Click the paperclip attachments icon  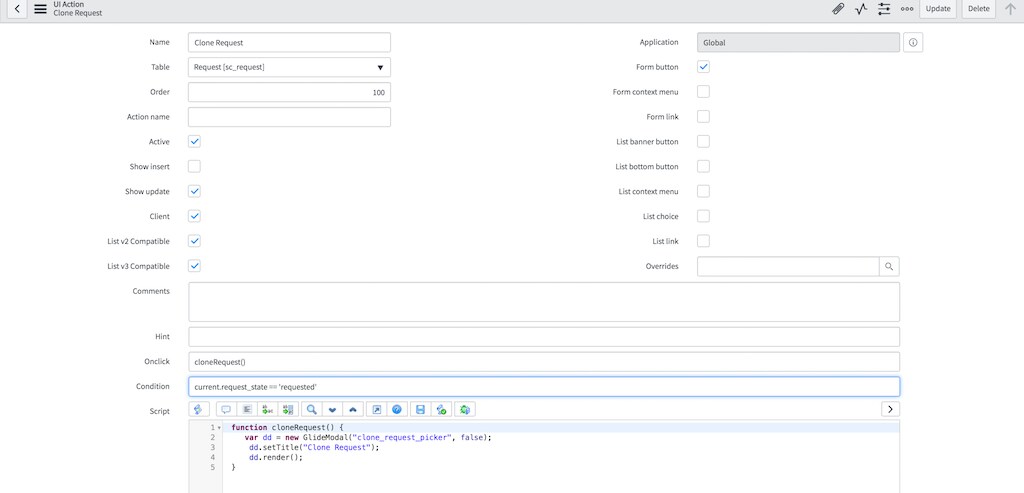838,9
